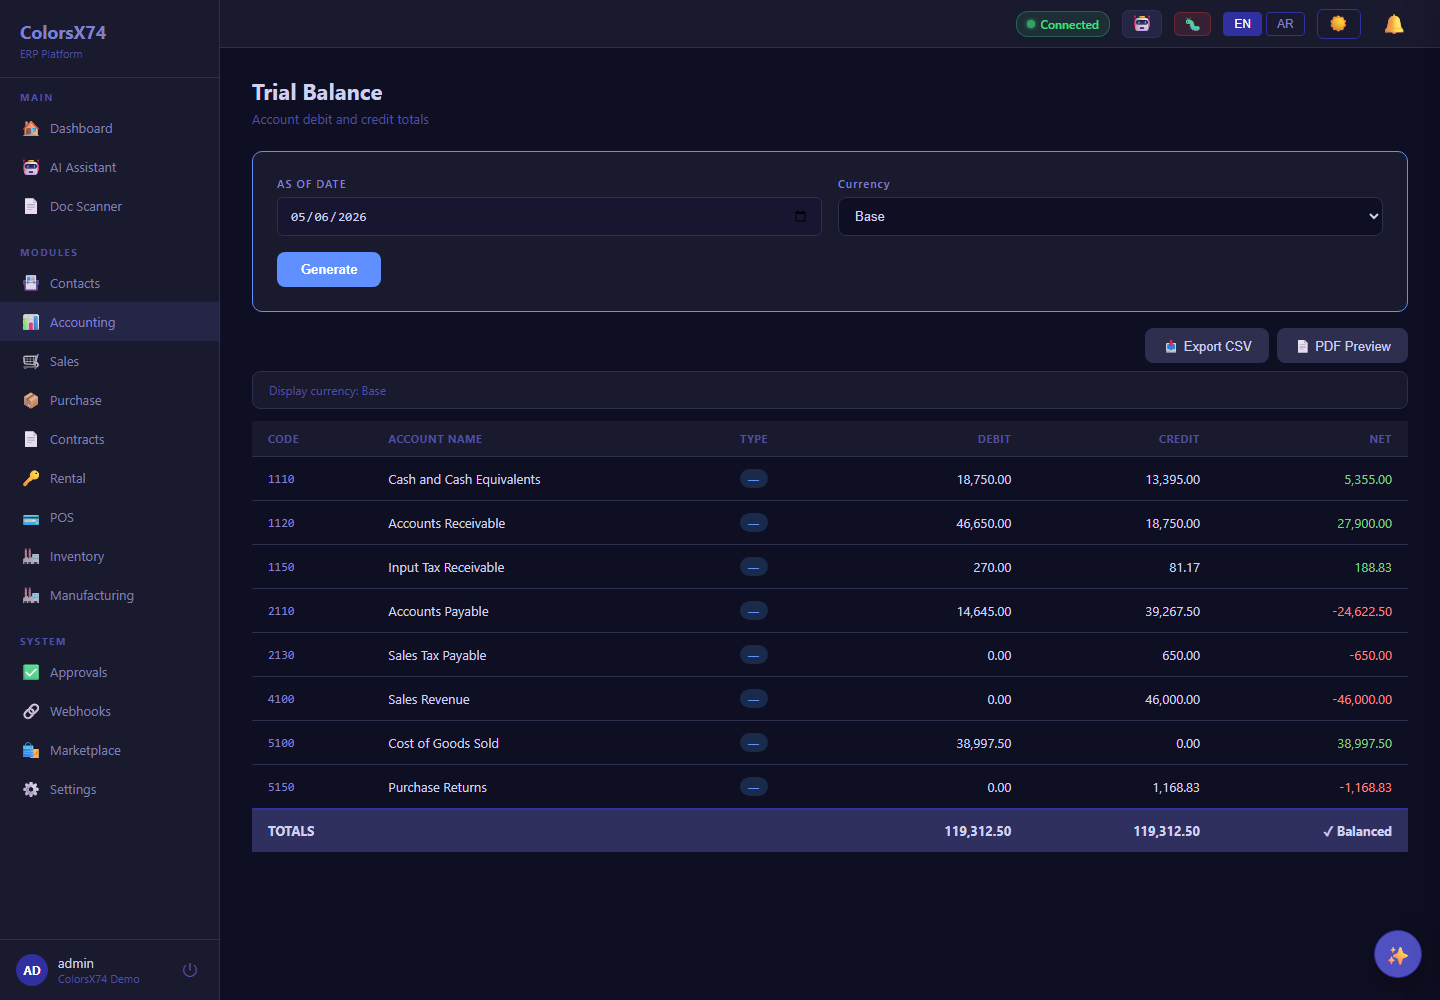Open the robot assistant icon in top bar
Image resolution: width=1440 pixels, height=1000 pixels.
point(1142,24)
